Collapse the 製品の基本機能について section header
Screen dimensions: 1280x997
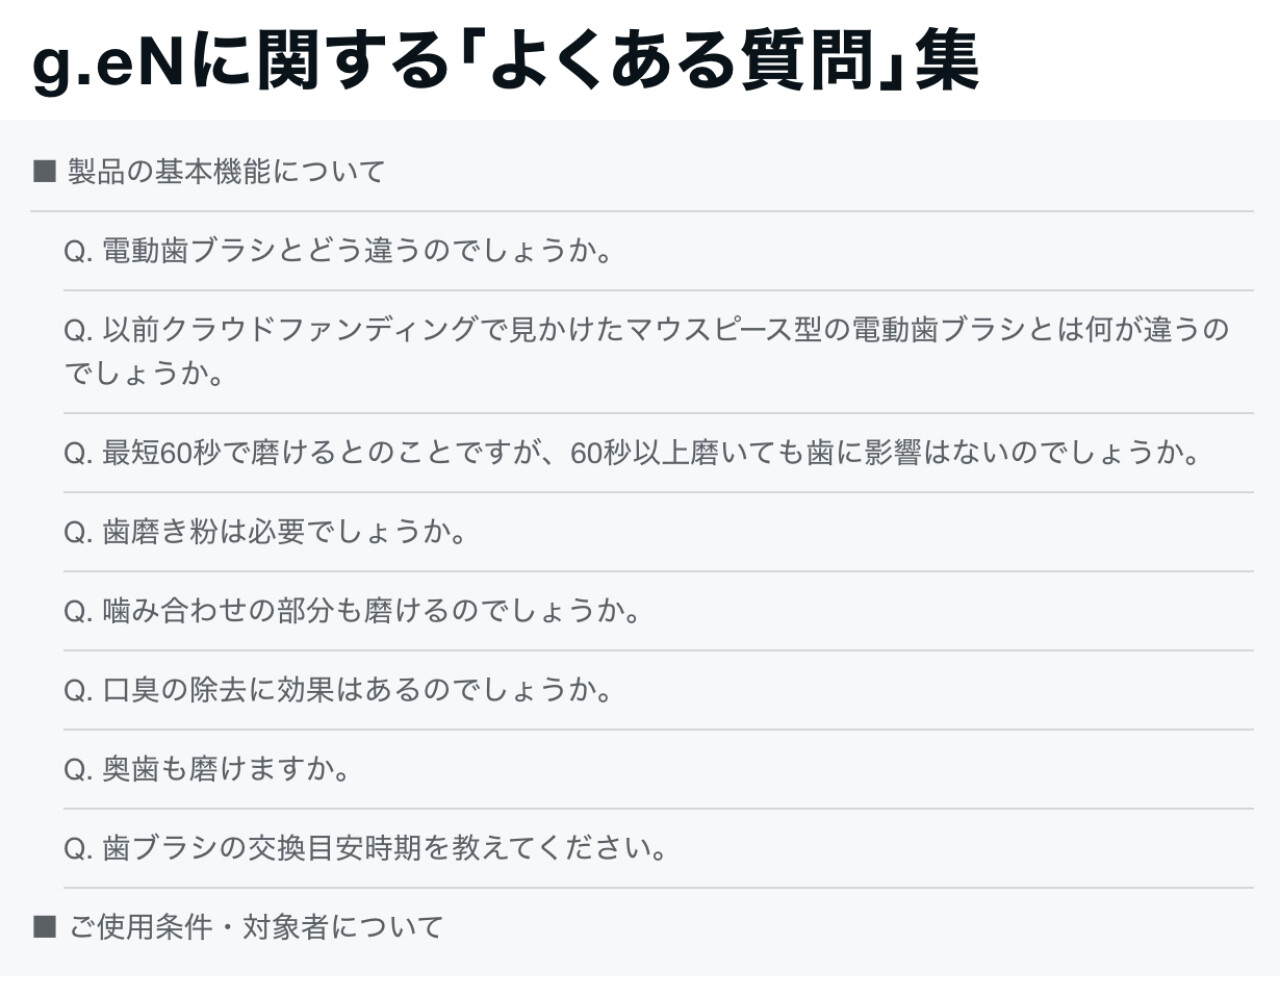pos(226,172)
